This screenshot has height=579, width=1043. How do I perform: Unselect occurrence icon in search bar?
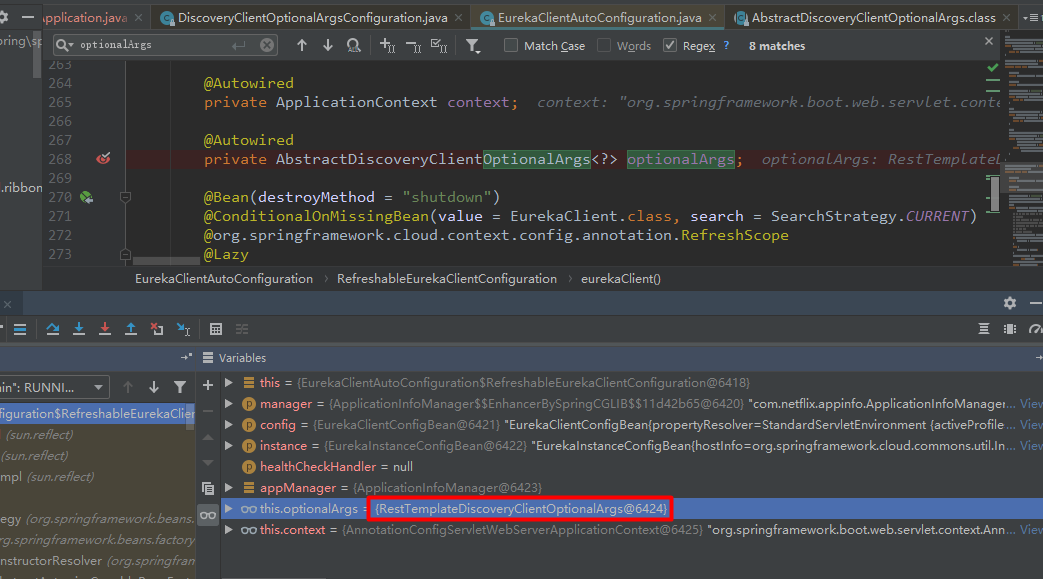[413, 45]
